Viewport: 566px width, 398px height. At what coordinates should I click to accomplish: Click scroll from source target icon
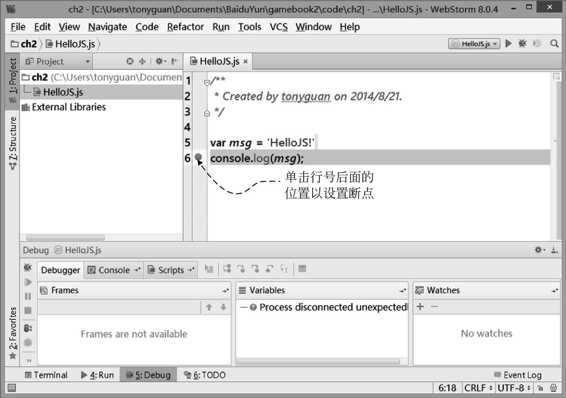pyautogui.click(x=130, y=61)
